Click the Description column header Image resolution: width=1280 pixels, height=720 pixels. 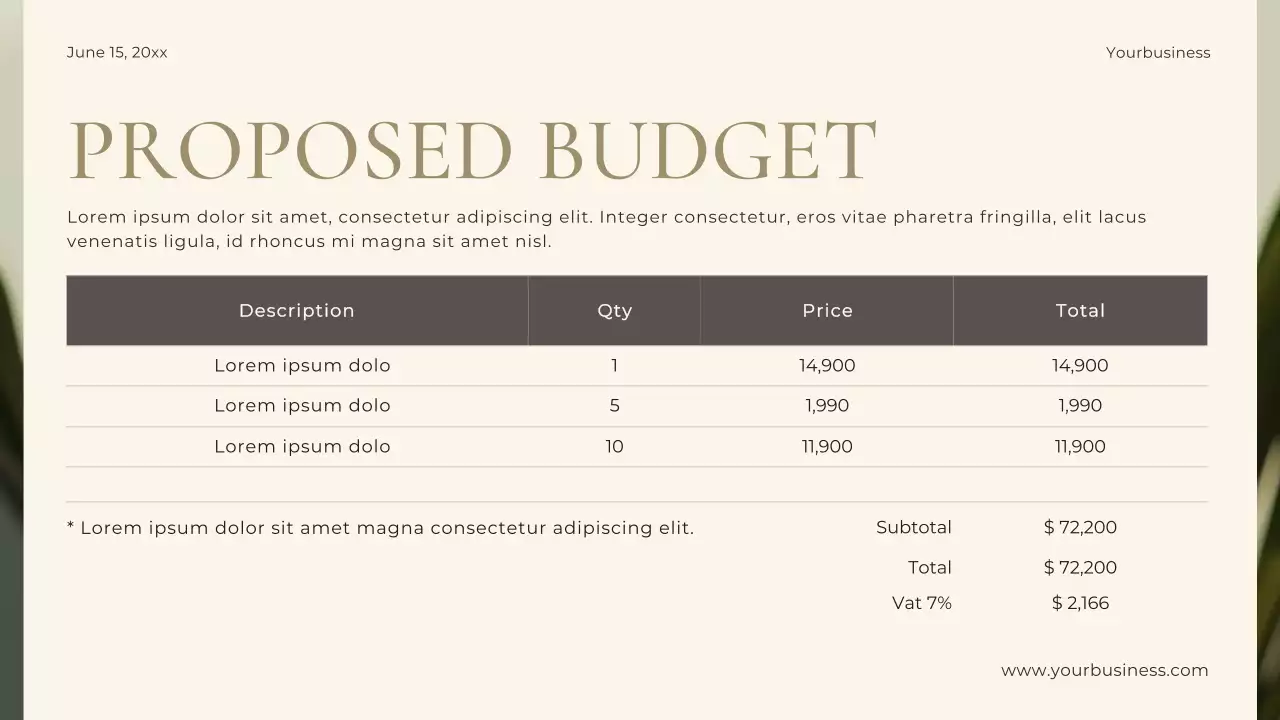pyautogui.click(x=296, y=311)
